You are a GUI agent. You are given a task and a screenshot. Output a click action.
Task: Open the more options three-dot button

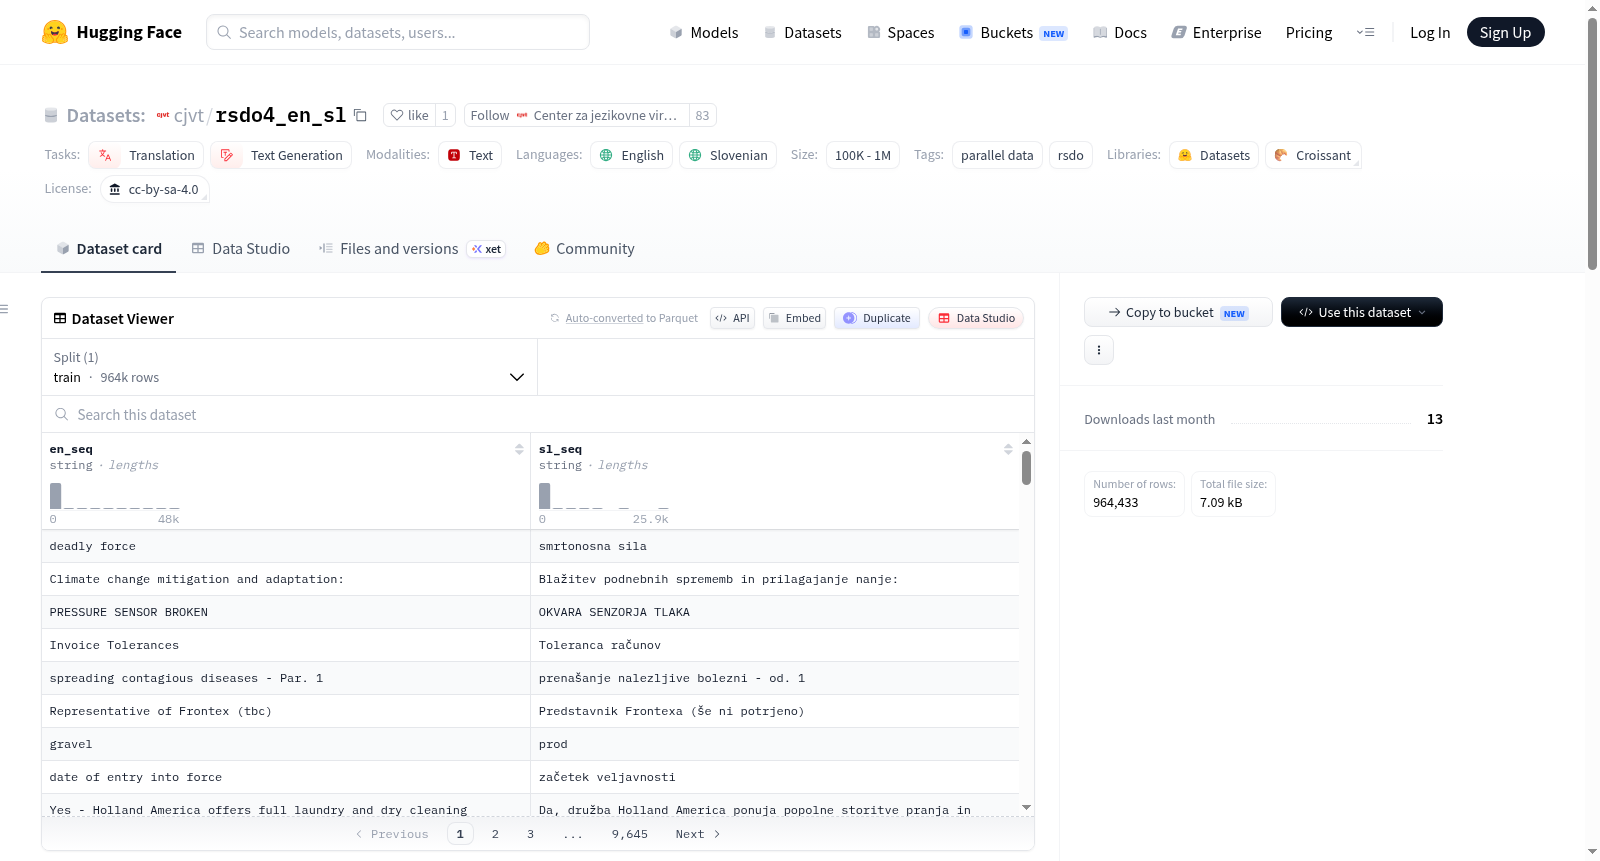pos(1099,350)
